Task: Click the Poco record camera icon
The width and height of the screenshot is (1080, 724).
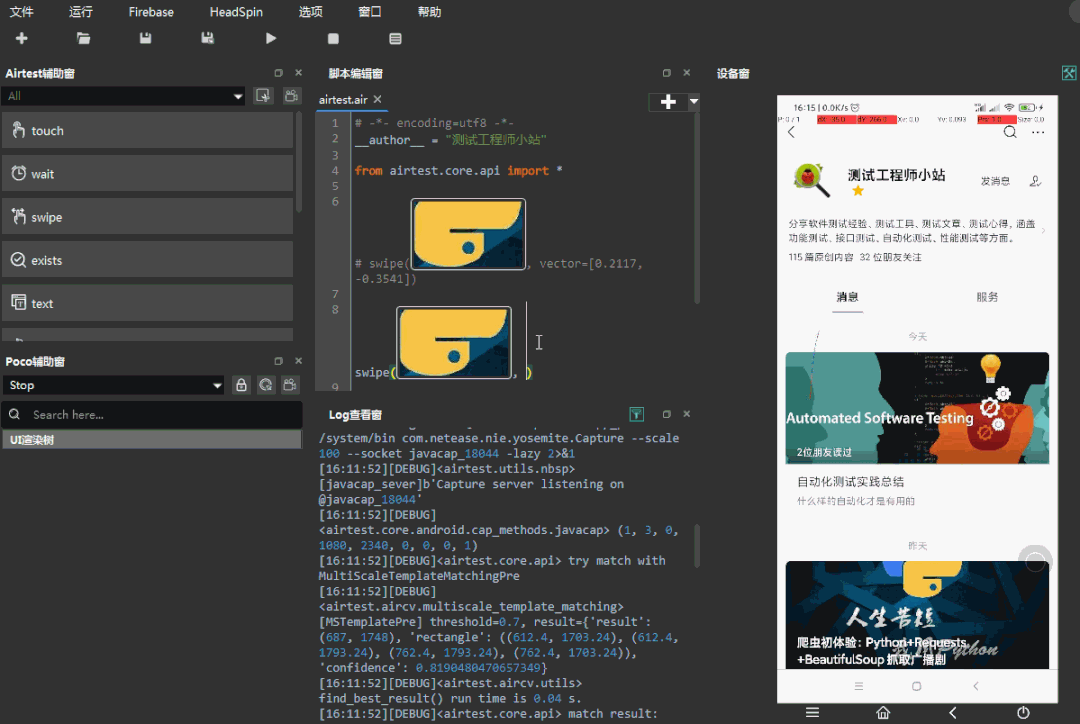Action: pyautogui.click(x=290, y=385)
